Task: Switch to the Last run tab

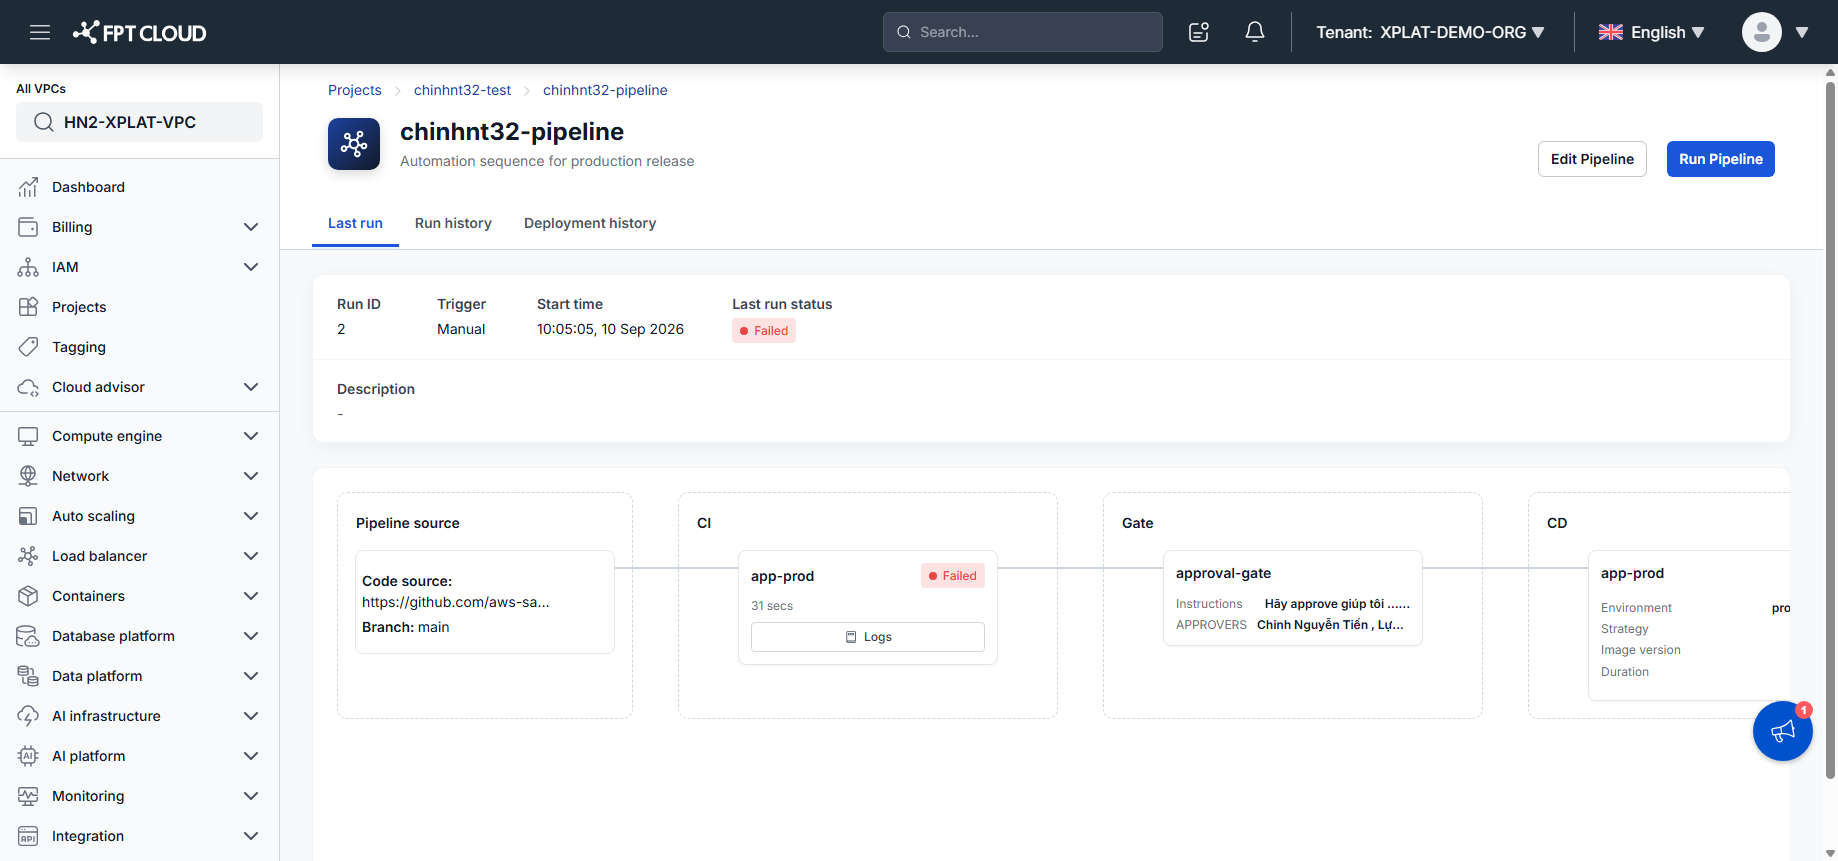Action: [355, 223]
